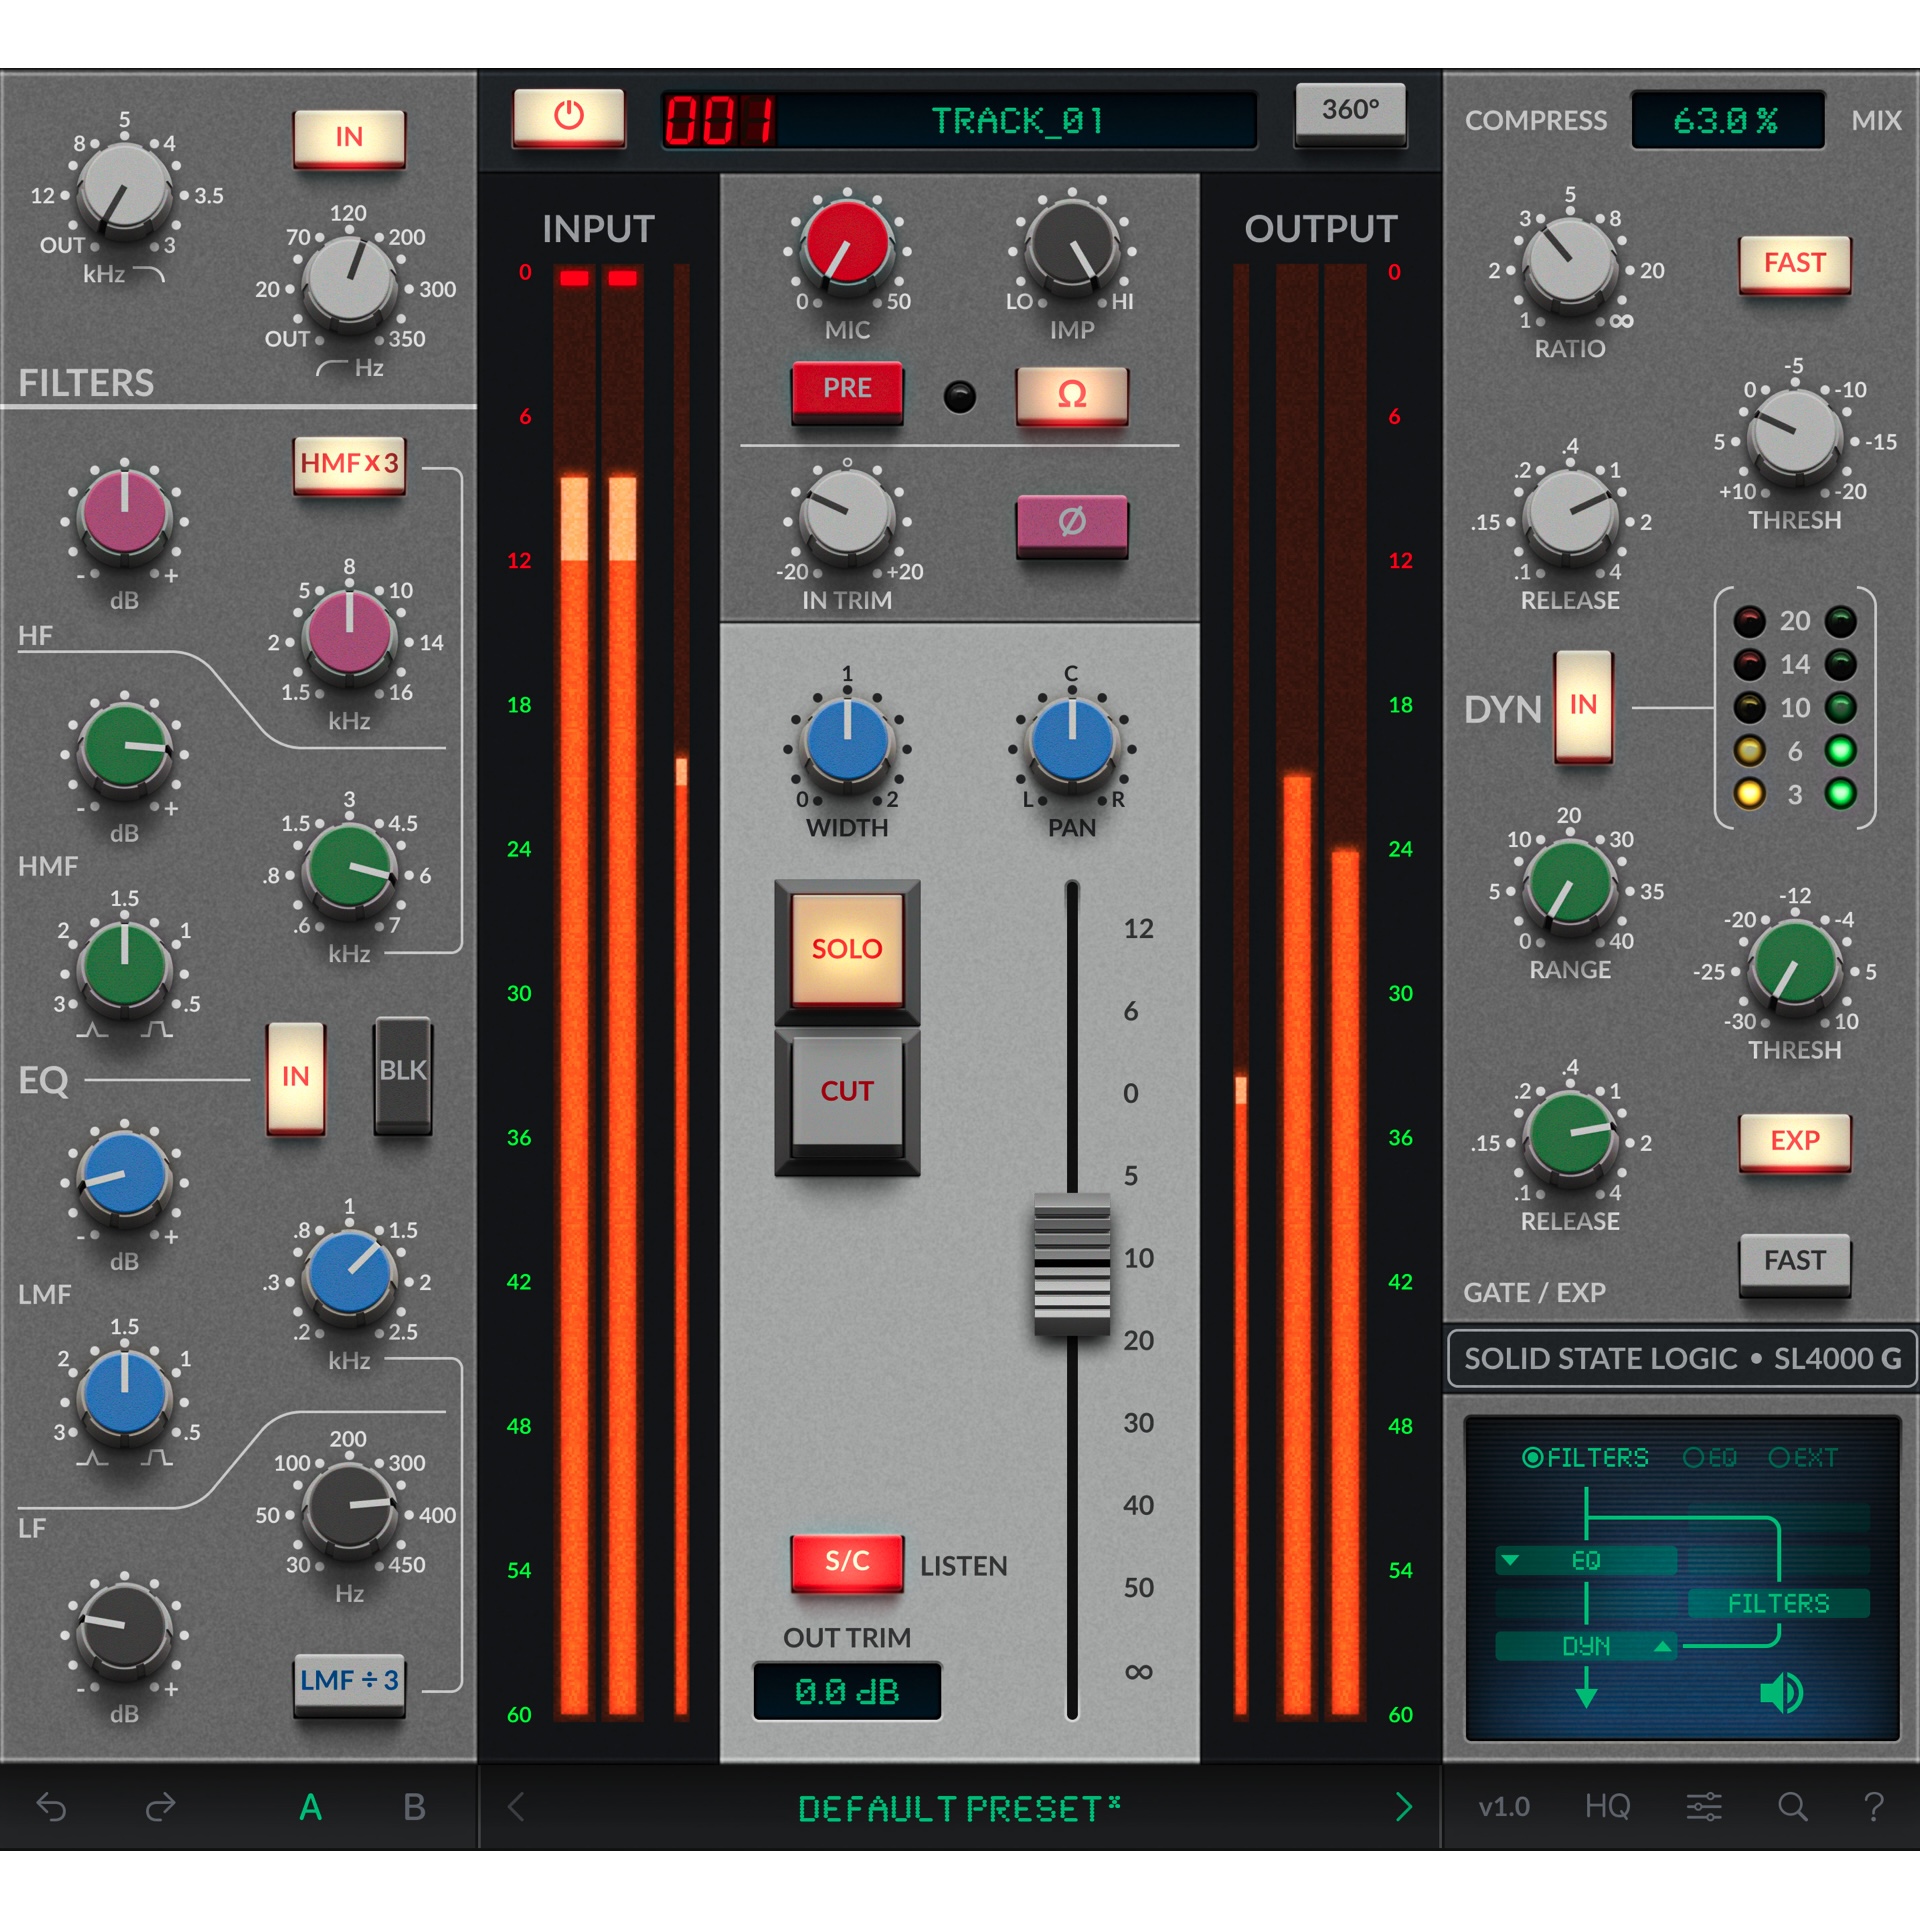Enable the EQ IN toggle
The height and width of the screenshot is (1920, 1920).
click(x=295, y=1078)
